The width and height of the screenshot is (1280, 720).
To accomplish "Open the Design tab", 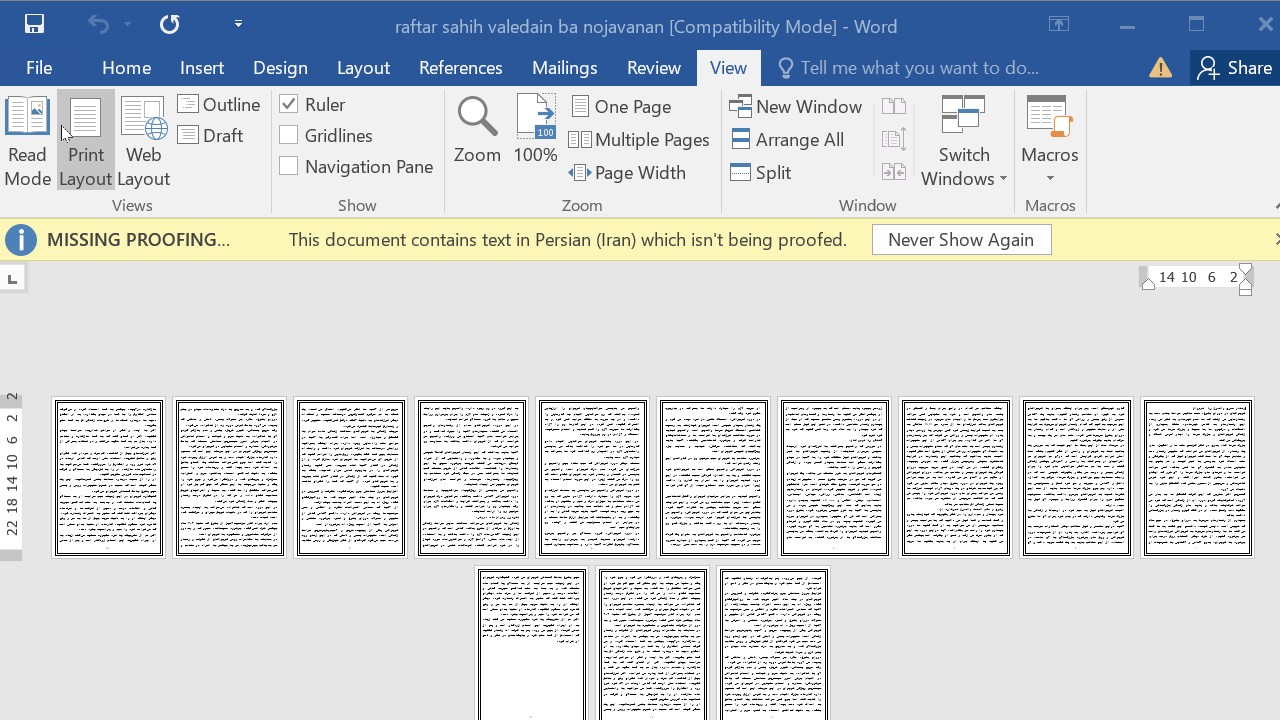I will click(280, 68).
